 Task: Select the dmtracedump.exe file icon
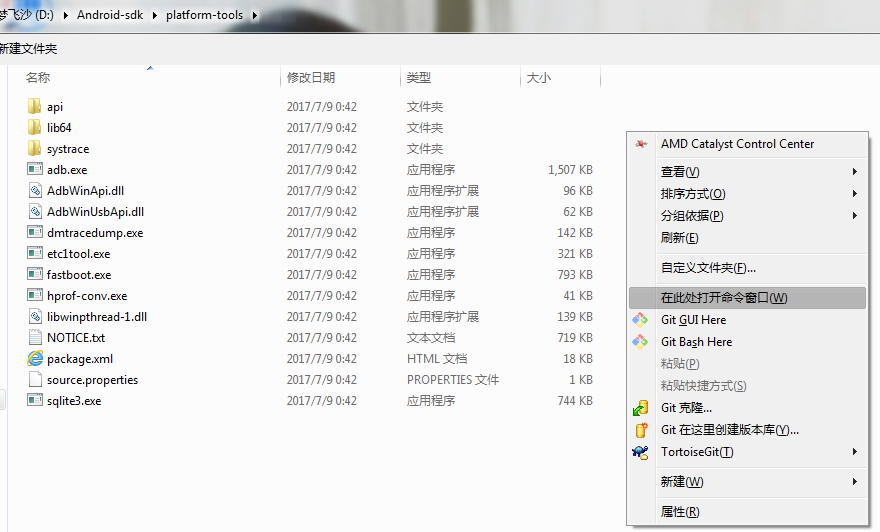coord(35,232)
